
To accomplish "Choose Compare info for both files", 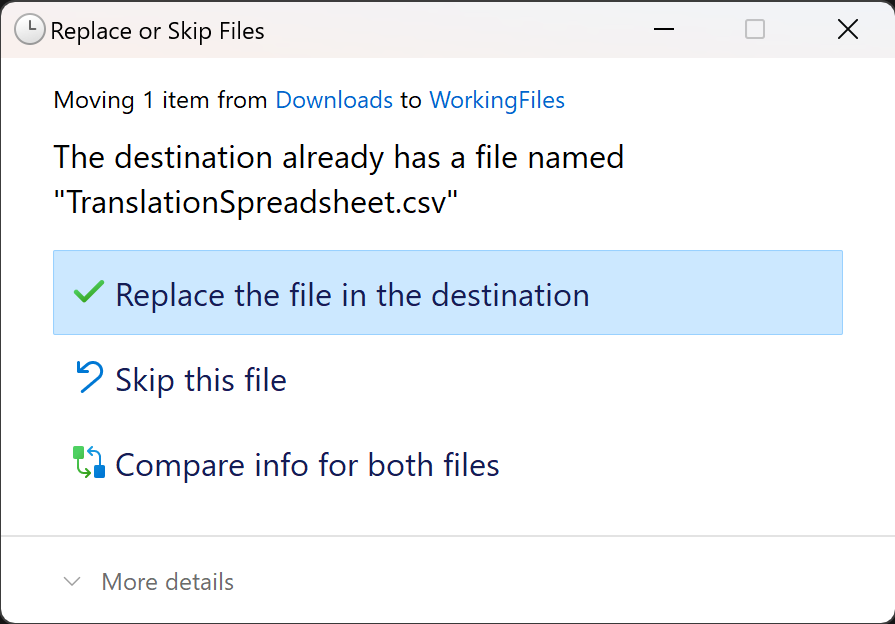I will [307, 465].
